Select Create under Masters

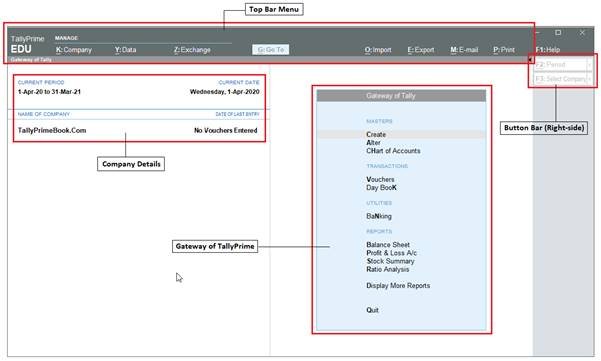click(376, 135)
